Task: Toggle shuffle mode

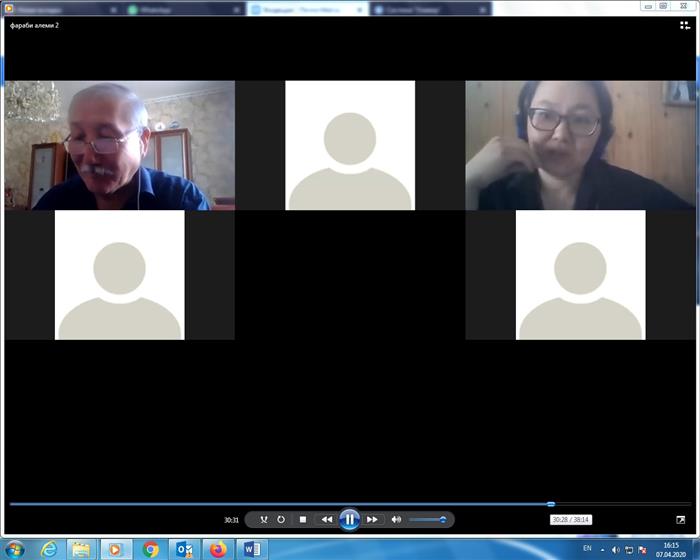Action: pos(263,520)
